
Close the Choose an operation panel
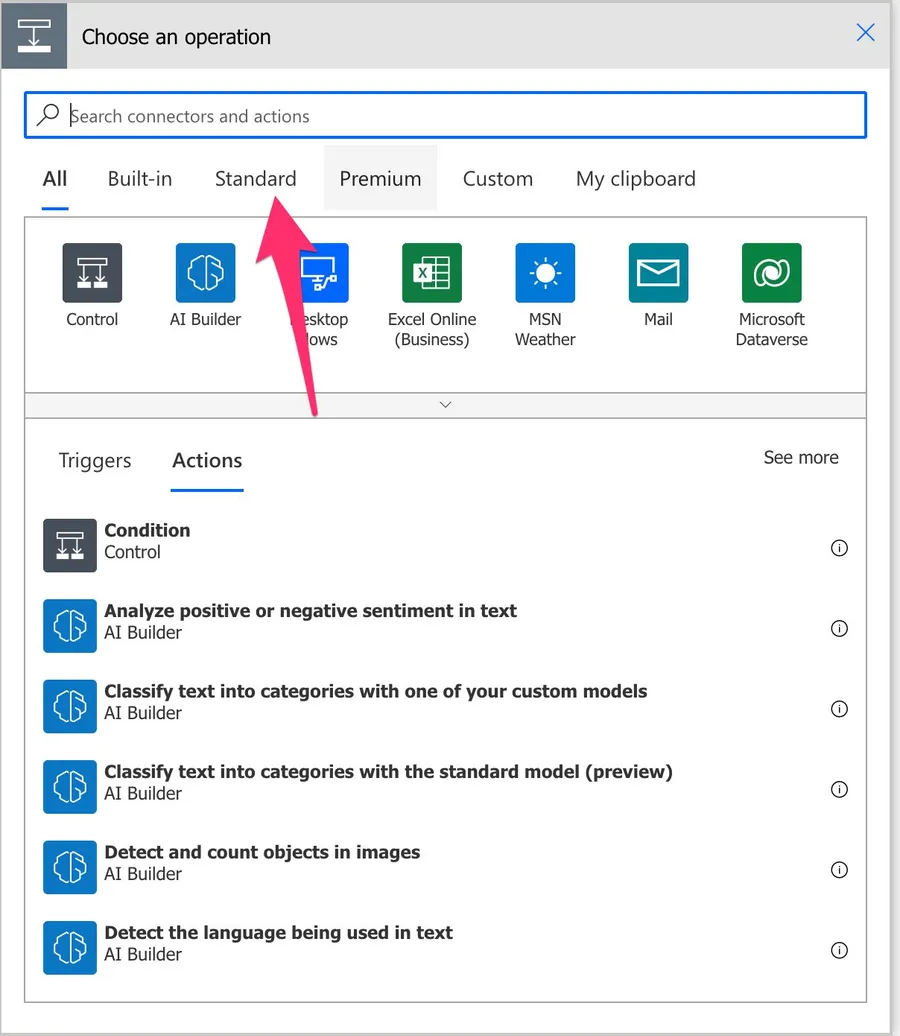[866, 33]
